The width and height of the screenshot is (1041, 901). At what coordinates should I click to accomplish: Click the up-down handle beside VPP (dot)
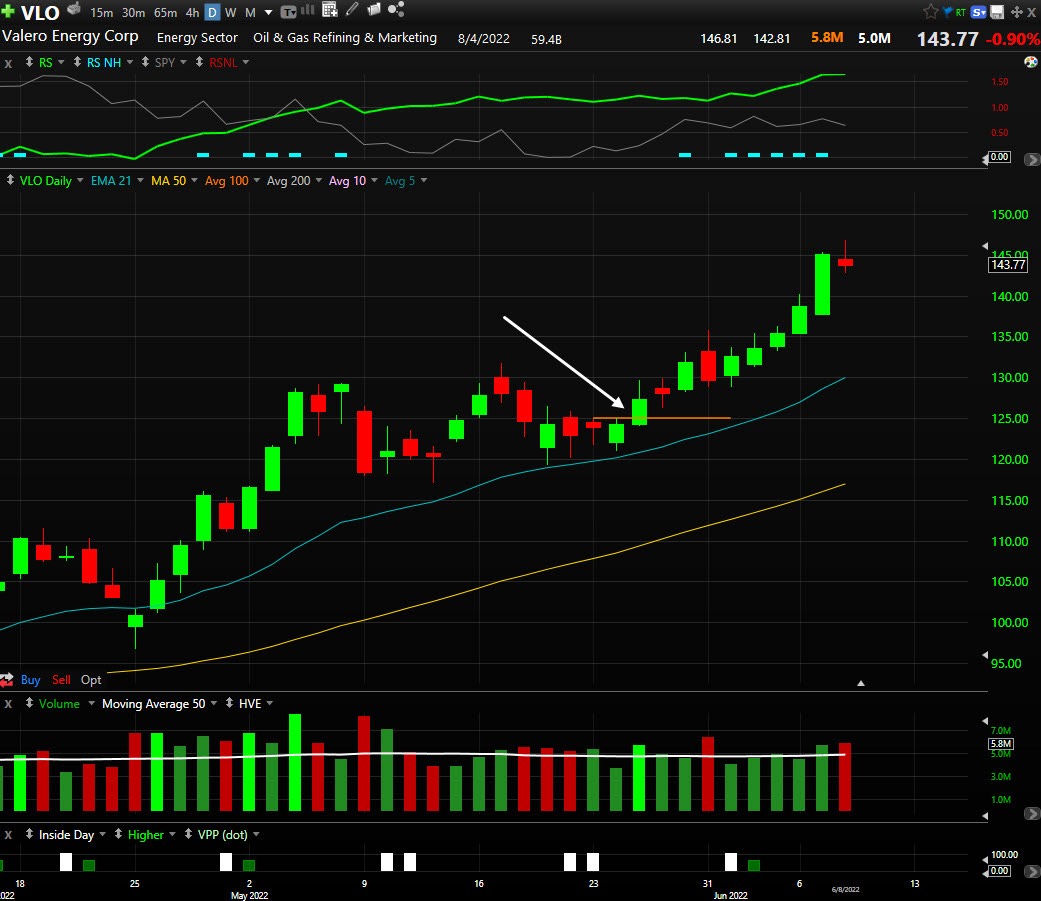click(188, 833)
